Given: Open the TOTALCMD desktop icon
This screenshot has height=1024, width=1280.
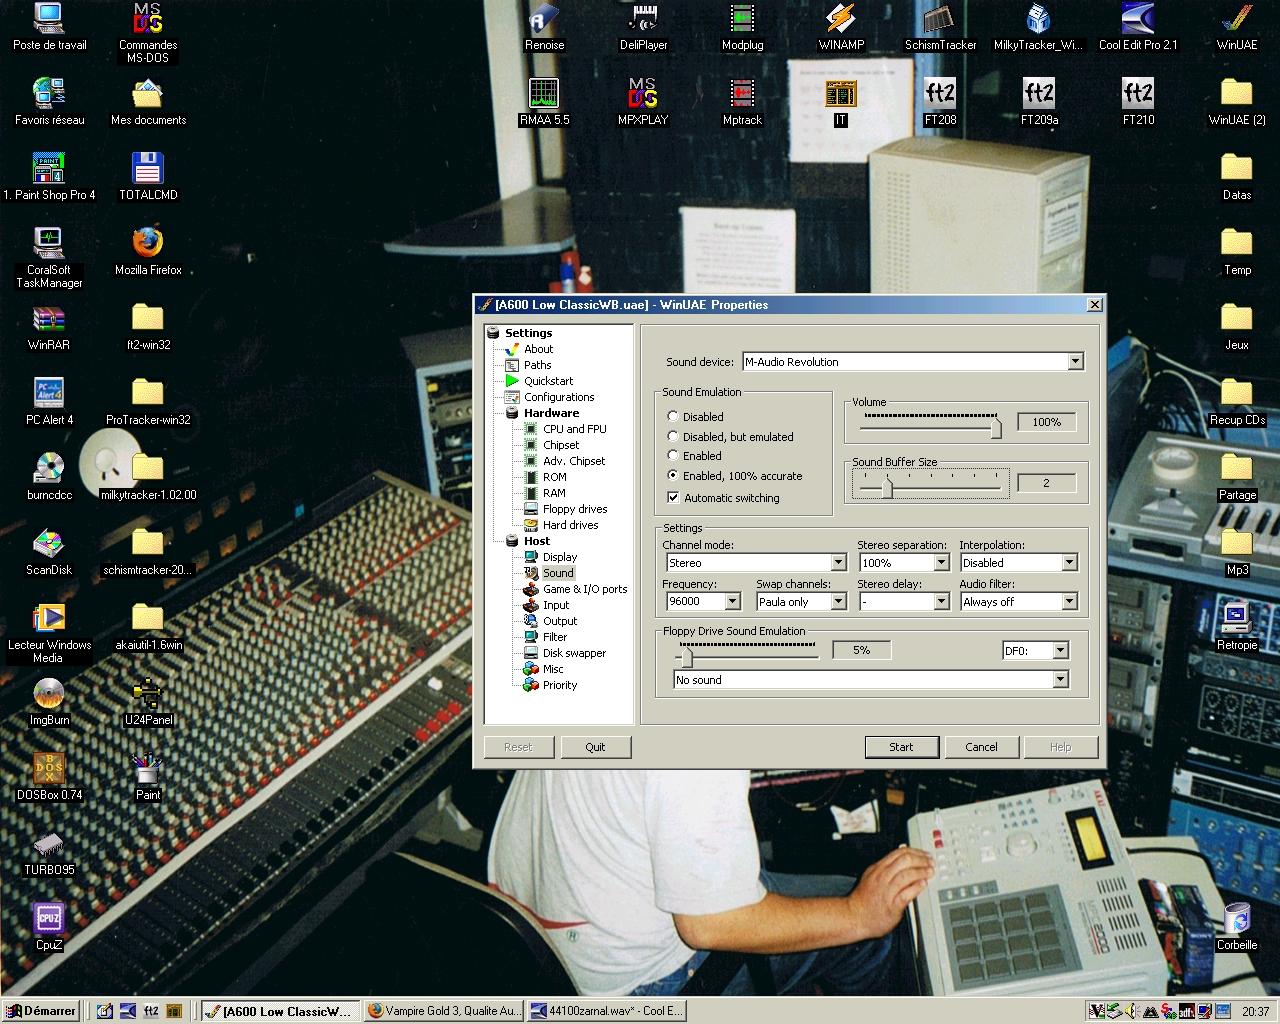Looking at the screenshot, I should 148,176.
